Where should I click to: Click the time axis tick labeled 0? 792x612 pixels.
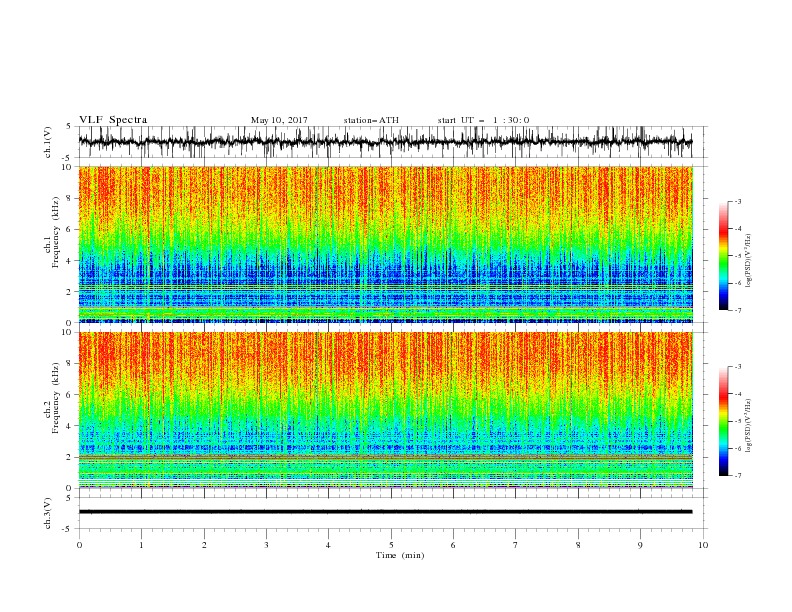point(79,545)
